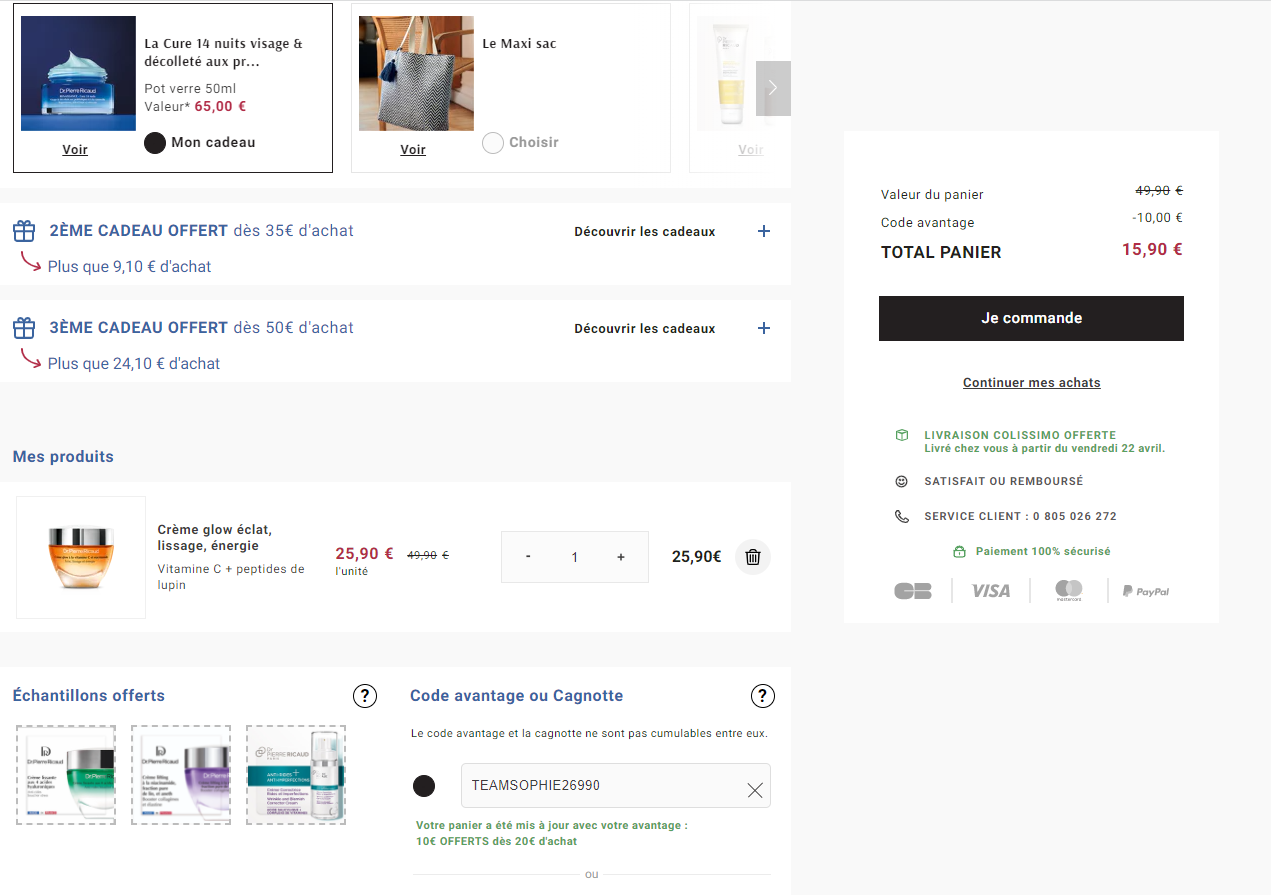This screenshot has width=1271, height=895.
Task: Open help icon for Code avantage ou Cagnotte
Action: [x=763, y=696]
